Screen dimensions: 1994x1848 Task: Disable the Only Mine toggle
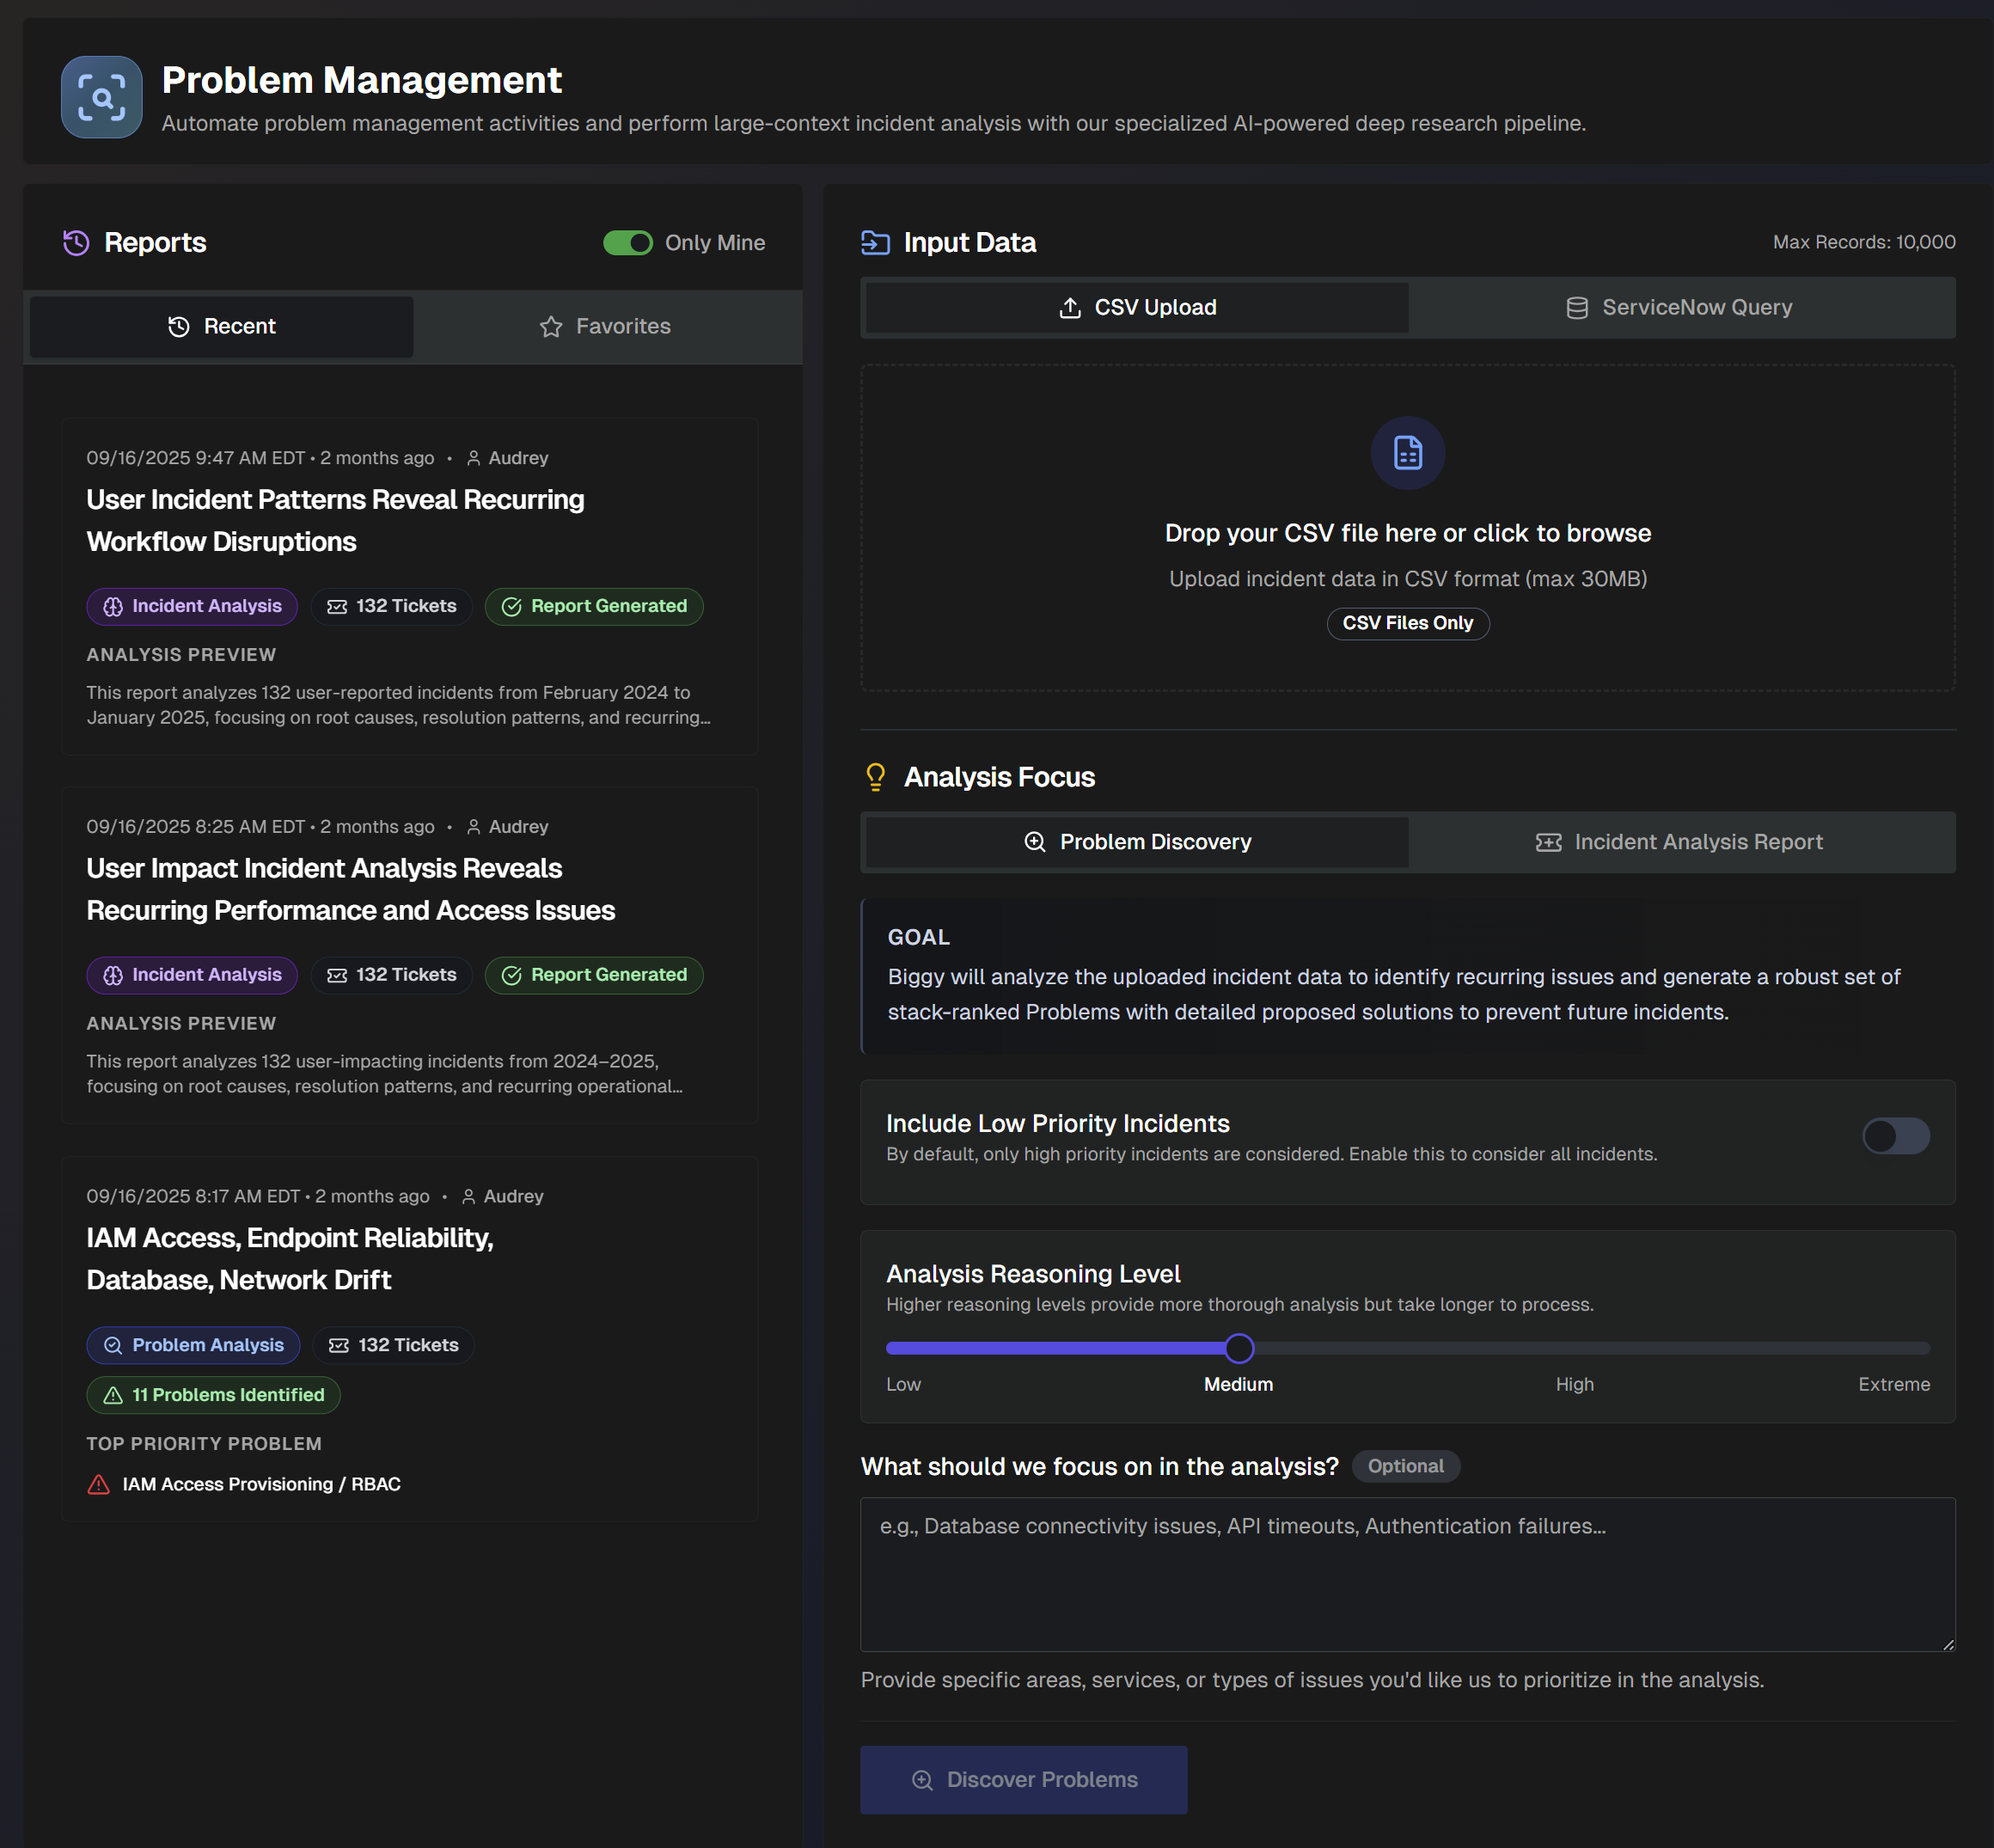pyautogui.click(x=627, y=243)
